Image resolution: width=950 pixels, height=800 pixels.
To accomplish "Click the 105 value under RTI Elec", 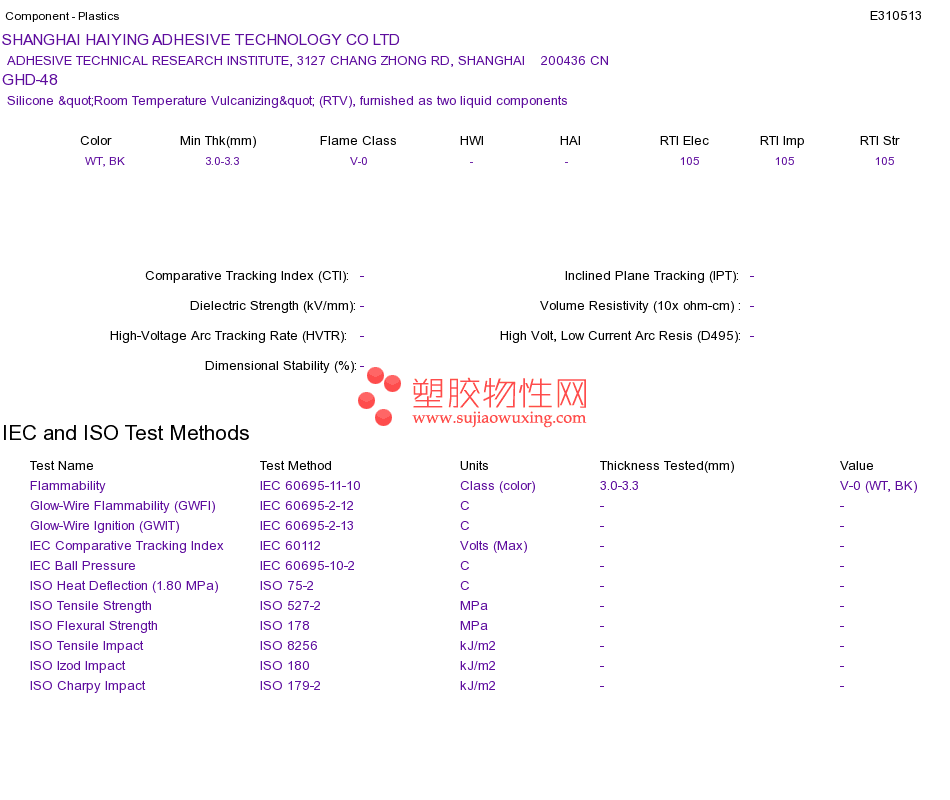I will pos(689,161).
